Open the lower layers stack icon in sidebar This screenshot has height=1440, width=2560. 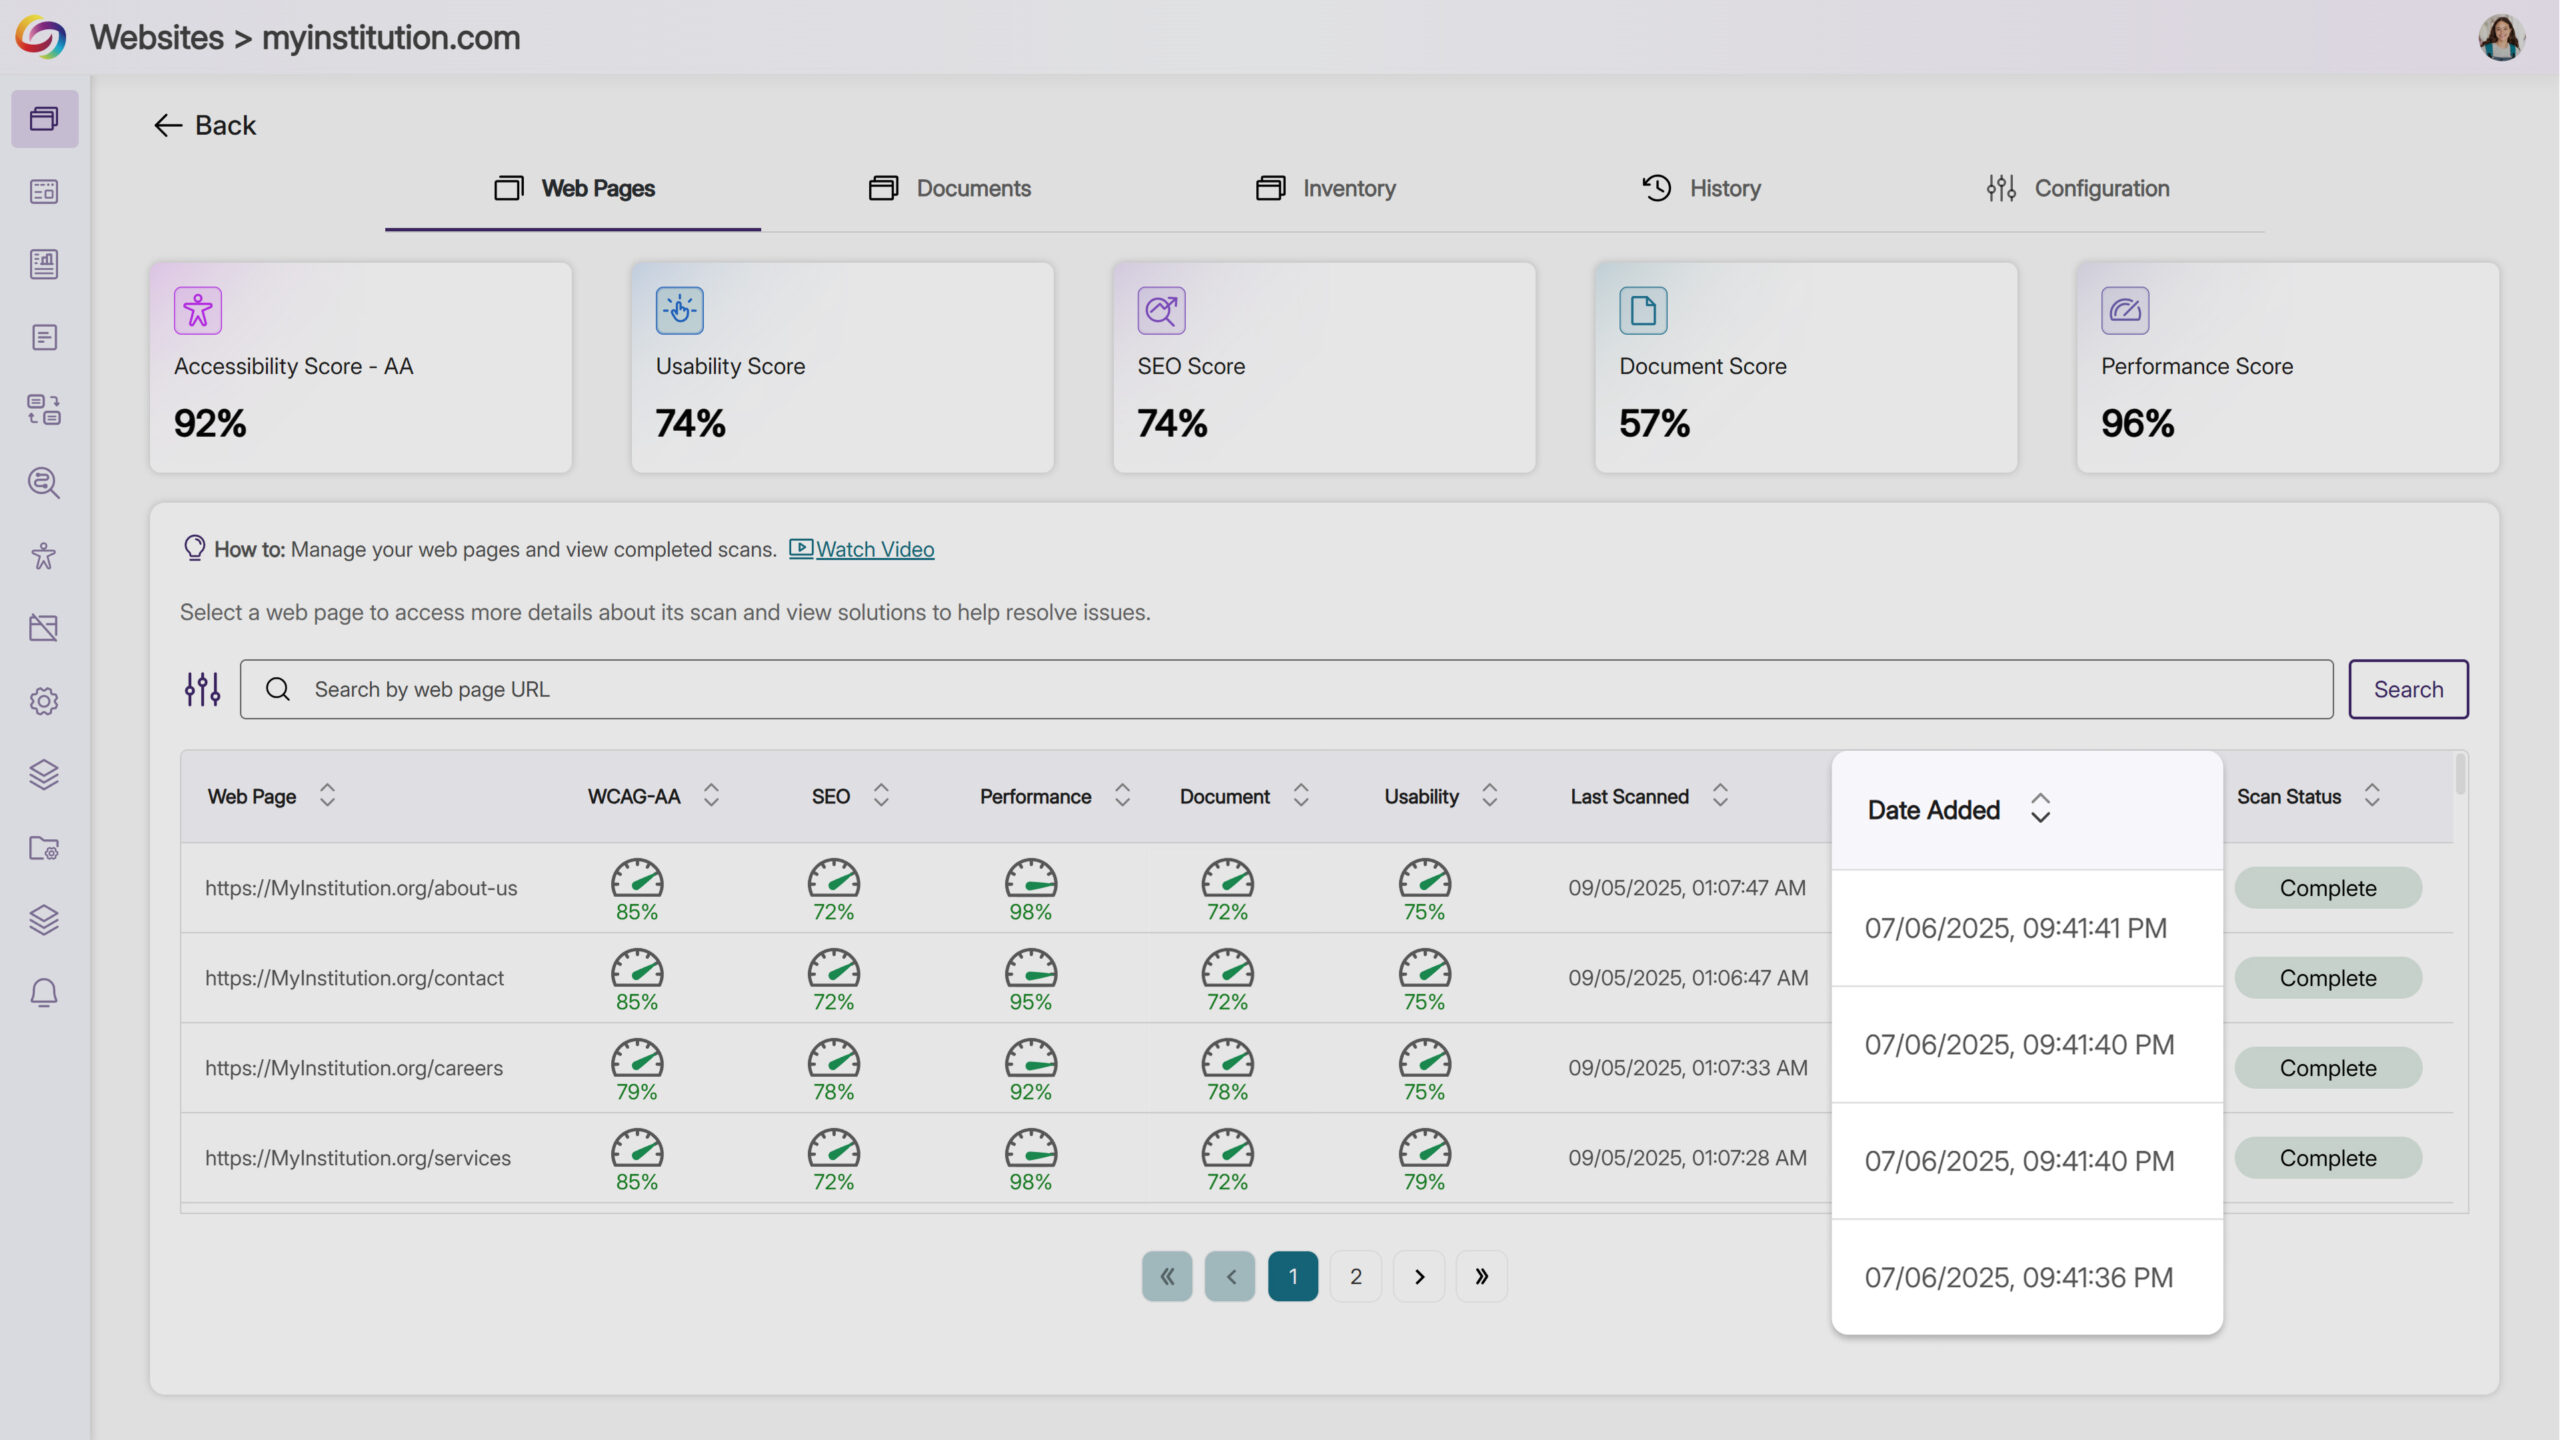click(x=44, y=920)
